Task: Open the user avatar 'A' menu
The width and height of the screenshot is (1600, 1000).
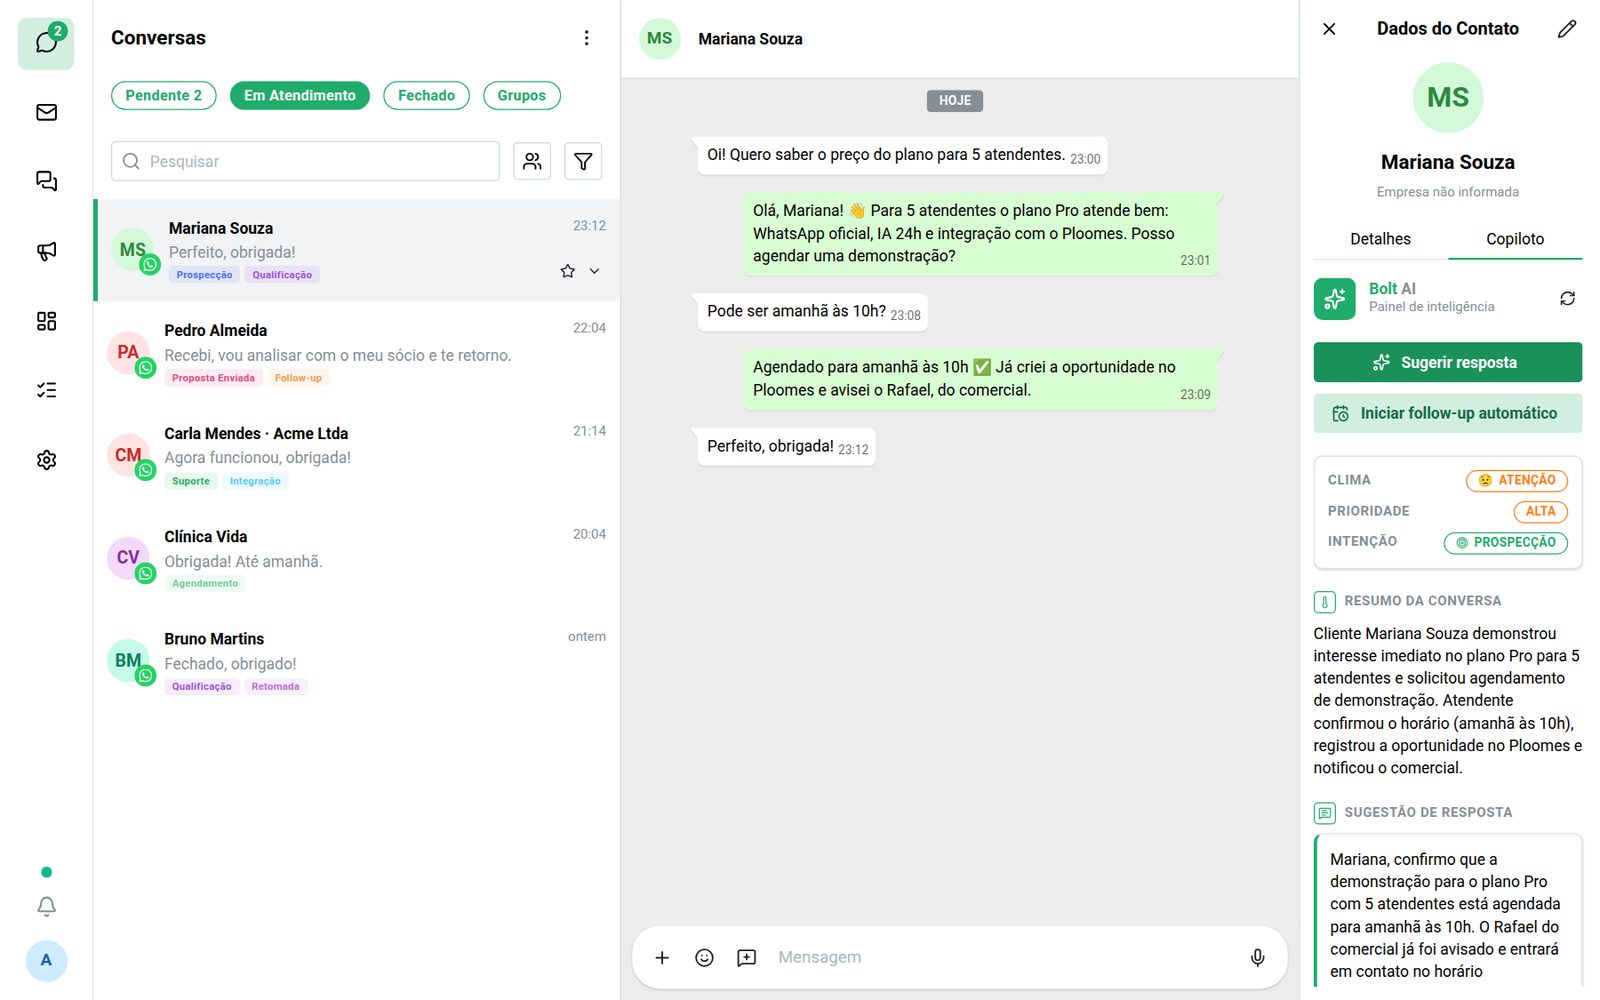Action: click(46, 960)
